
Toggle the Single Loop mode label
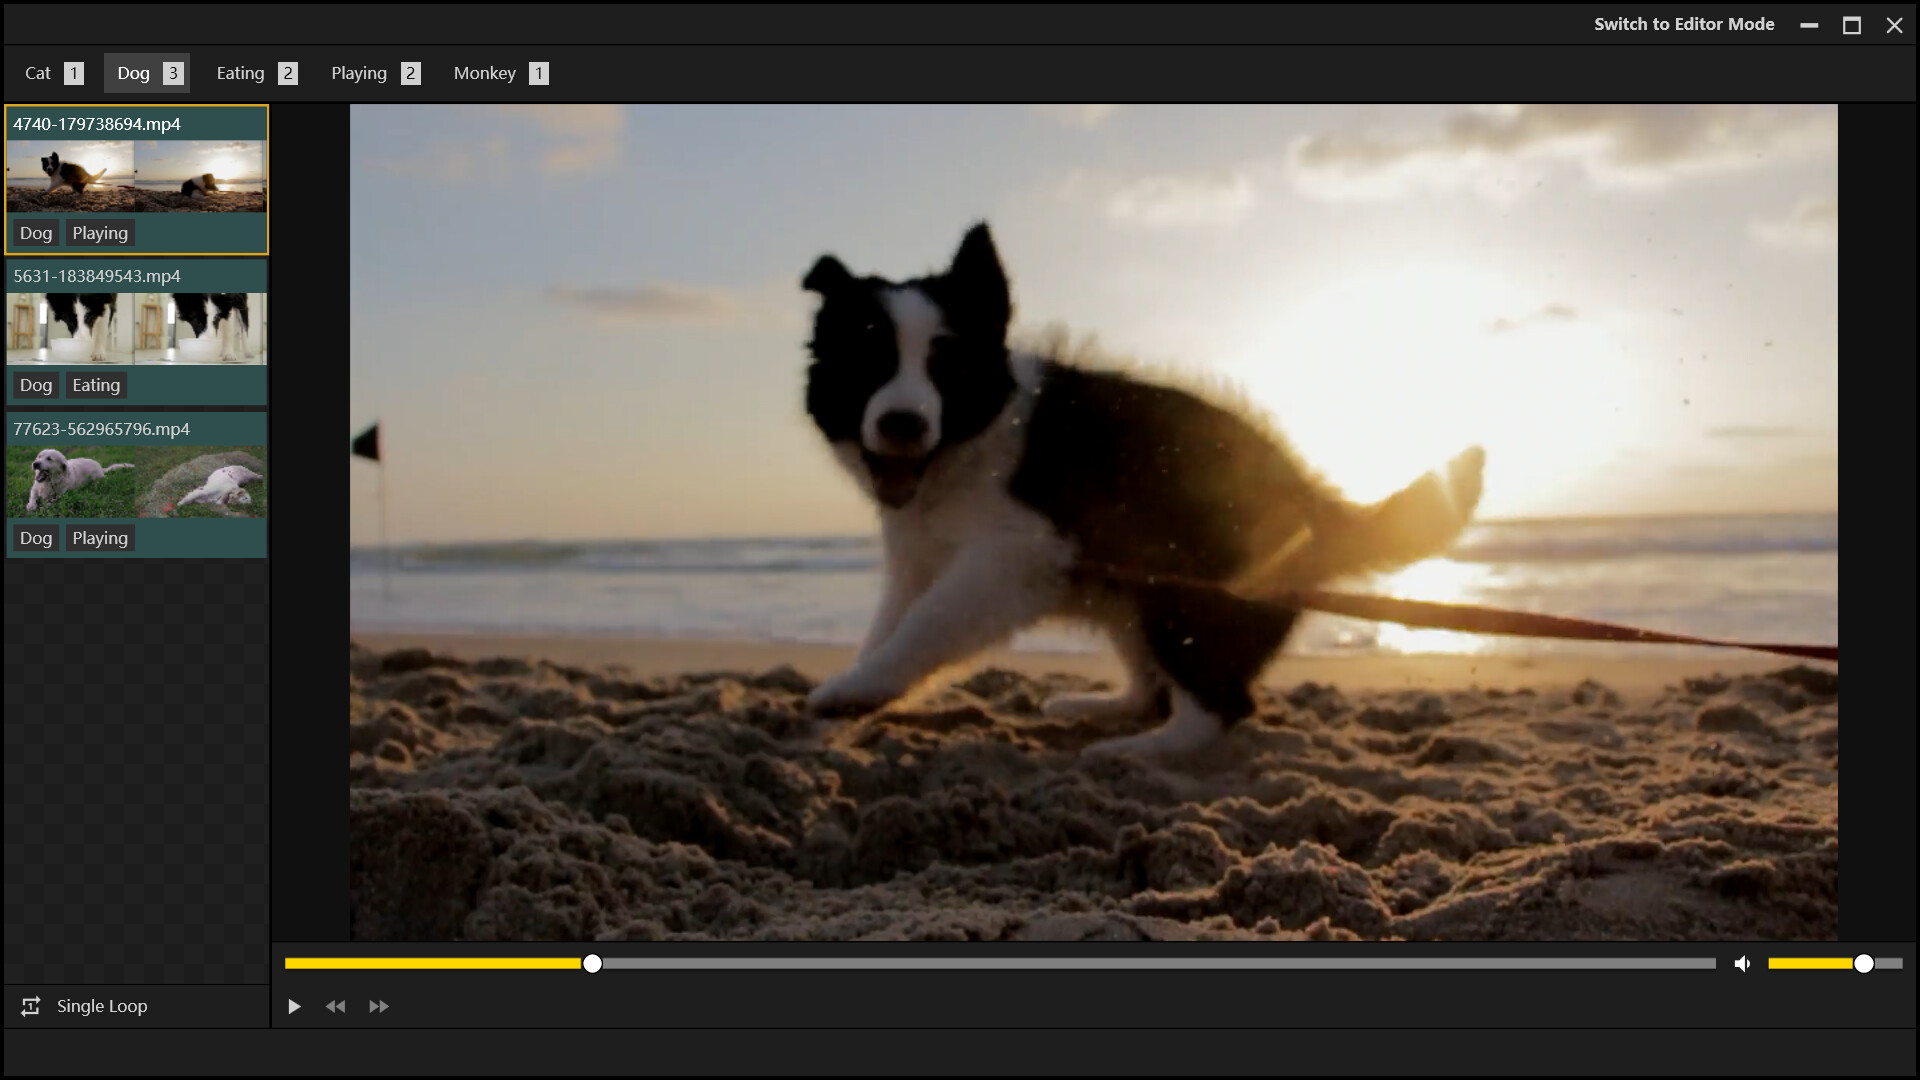pos(102,1006)
